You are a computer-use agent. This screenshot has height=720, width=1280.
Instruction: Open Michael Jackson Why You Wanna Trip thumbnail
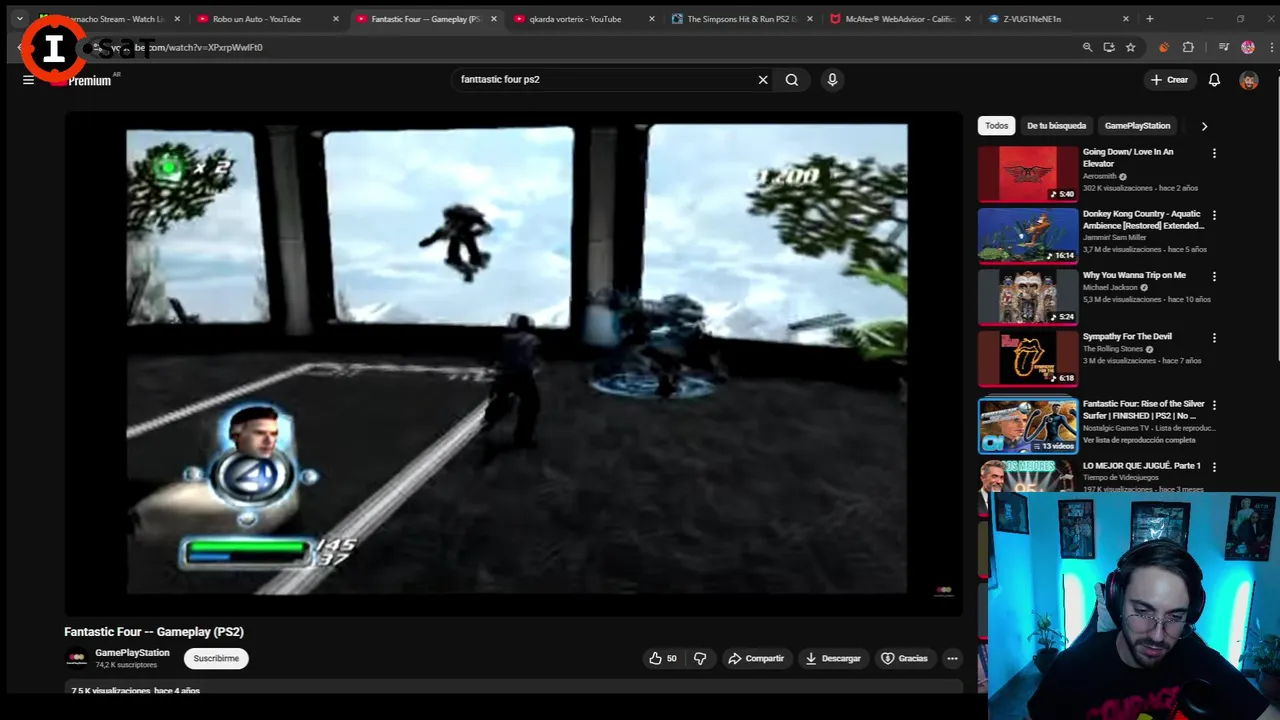coord(1028,297)
